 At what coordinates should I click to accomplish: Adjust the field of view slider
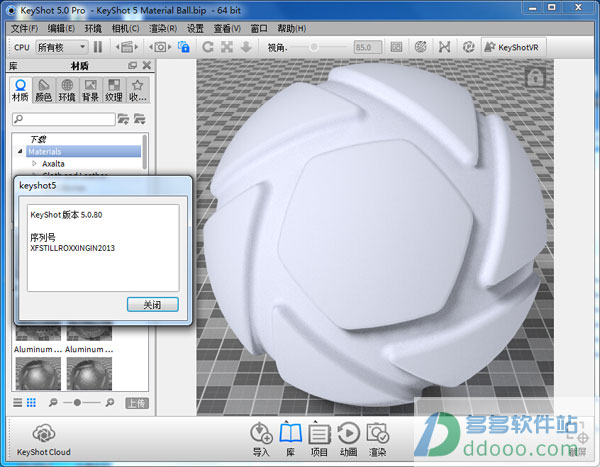[x=314, y=47]
